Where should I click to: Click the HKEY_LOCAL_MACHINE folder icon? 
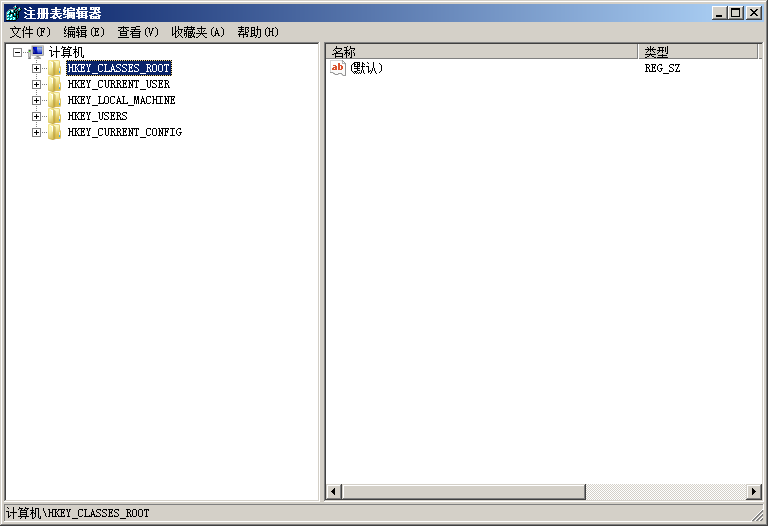coord(54,100)
